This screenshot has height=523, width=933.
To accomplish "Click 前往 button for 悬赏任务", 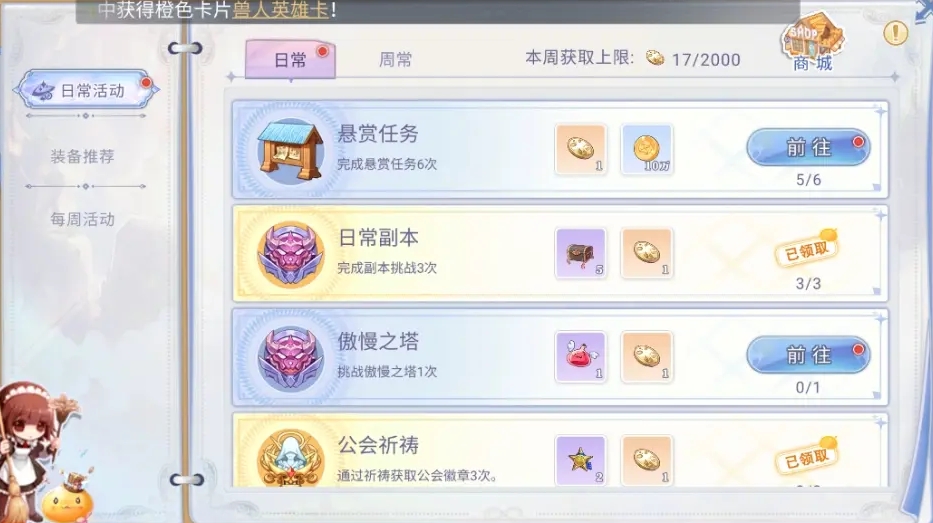I will pos(808,147).
